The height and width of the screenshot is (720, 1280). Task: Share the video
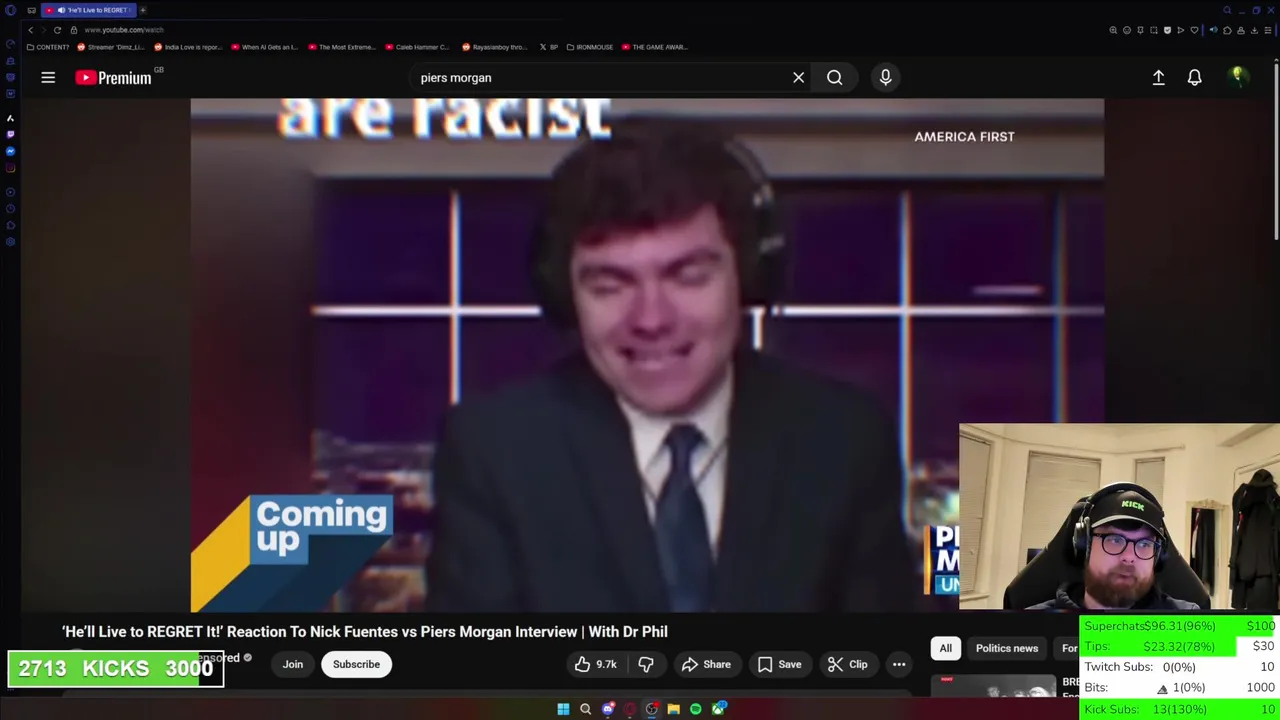(x=706, y=664)
